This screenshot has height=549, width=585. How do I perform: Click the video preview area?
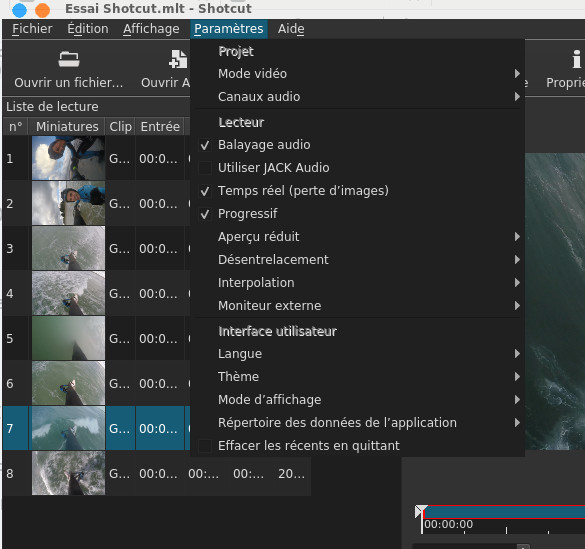click(x=555, y=301)
